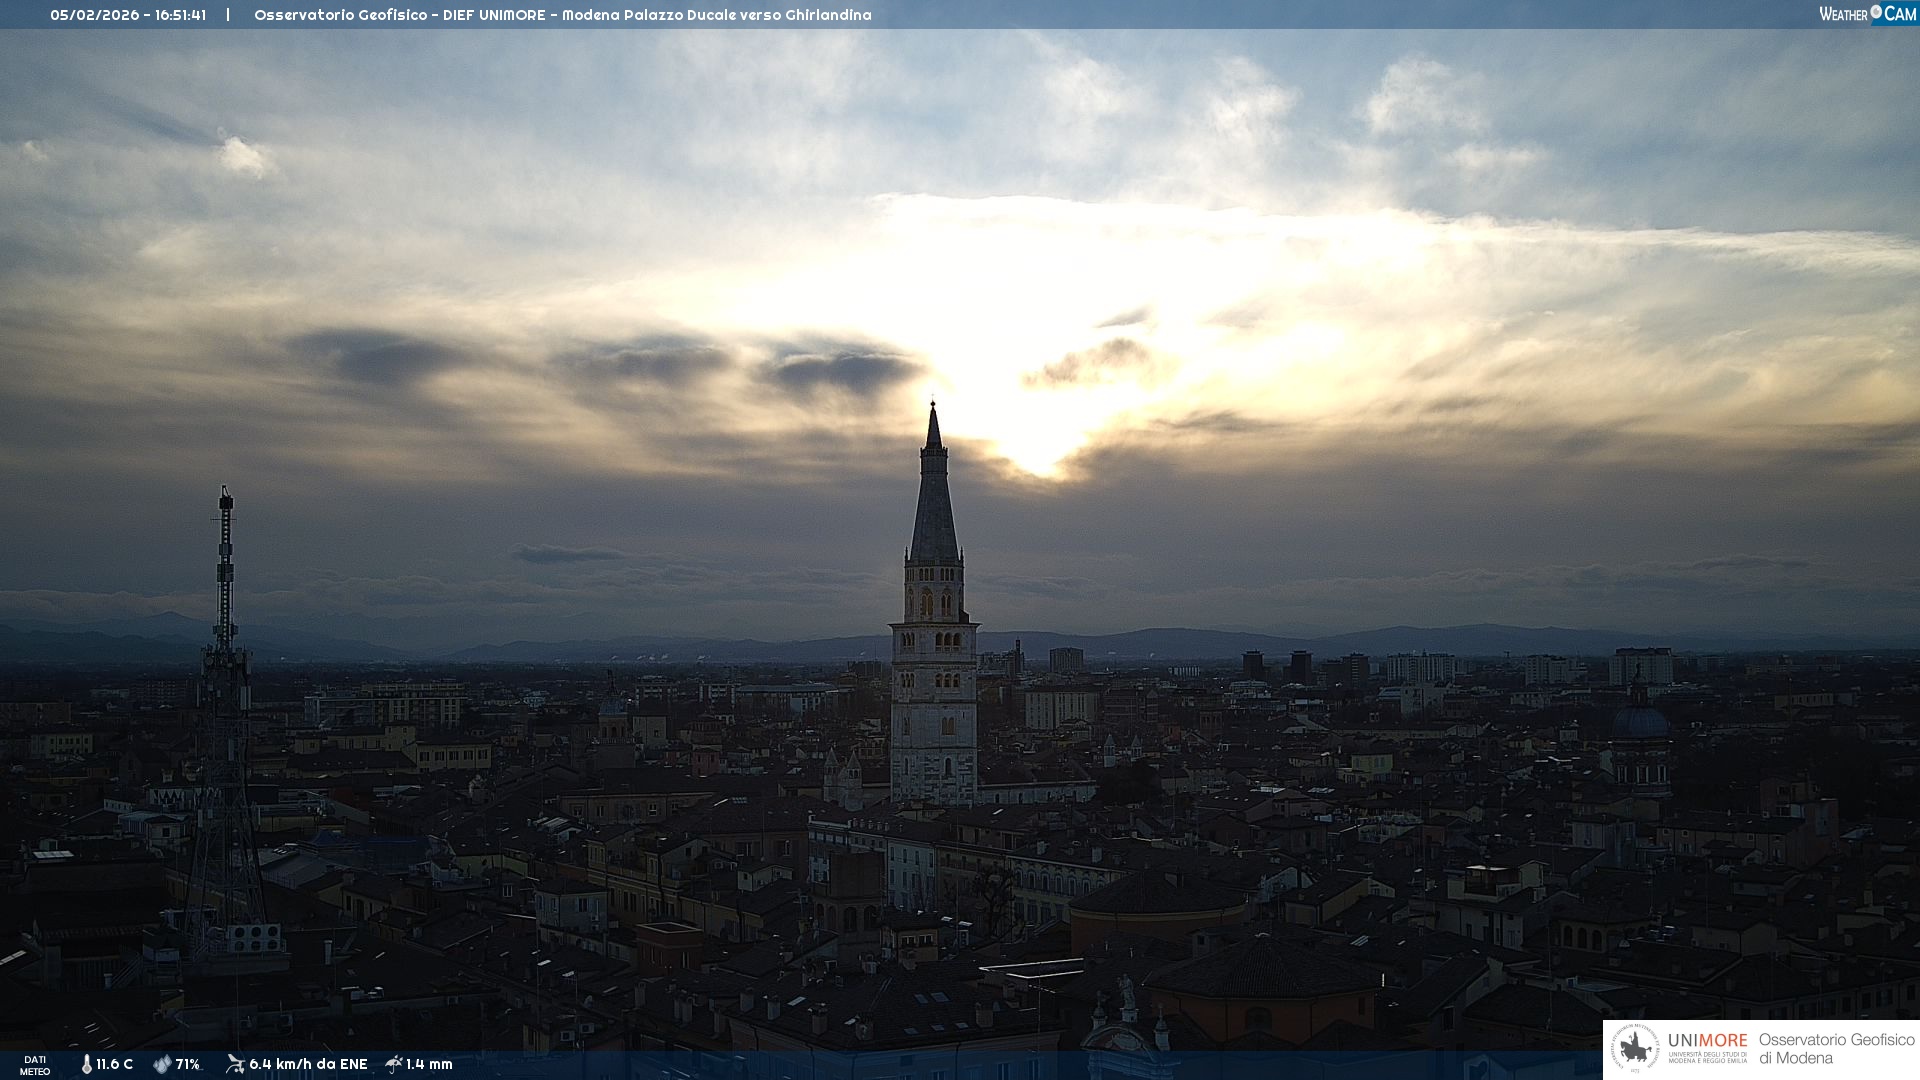The image size is (1920, 1080).
Task: Open the WeatherCam logo link
Action: (x=1866, y=14)
